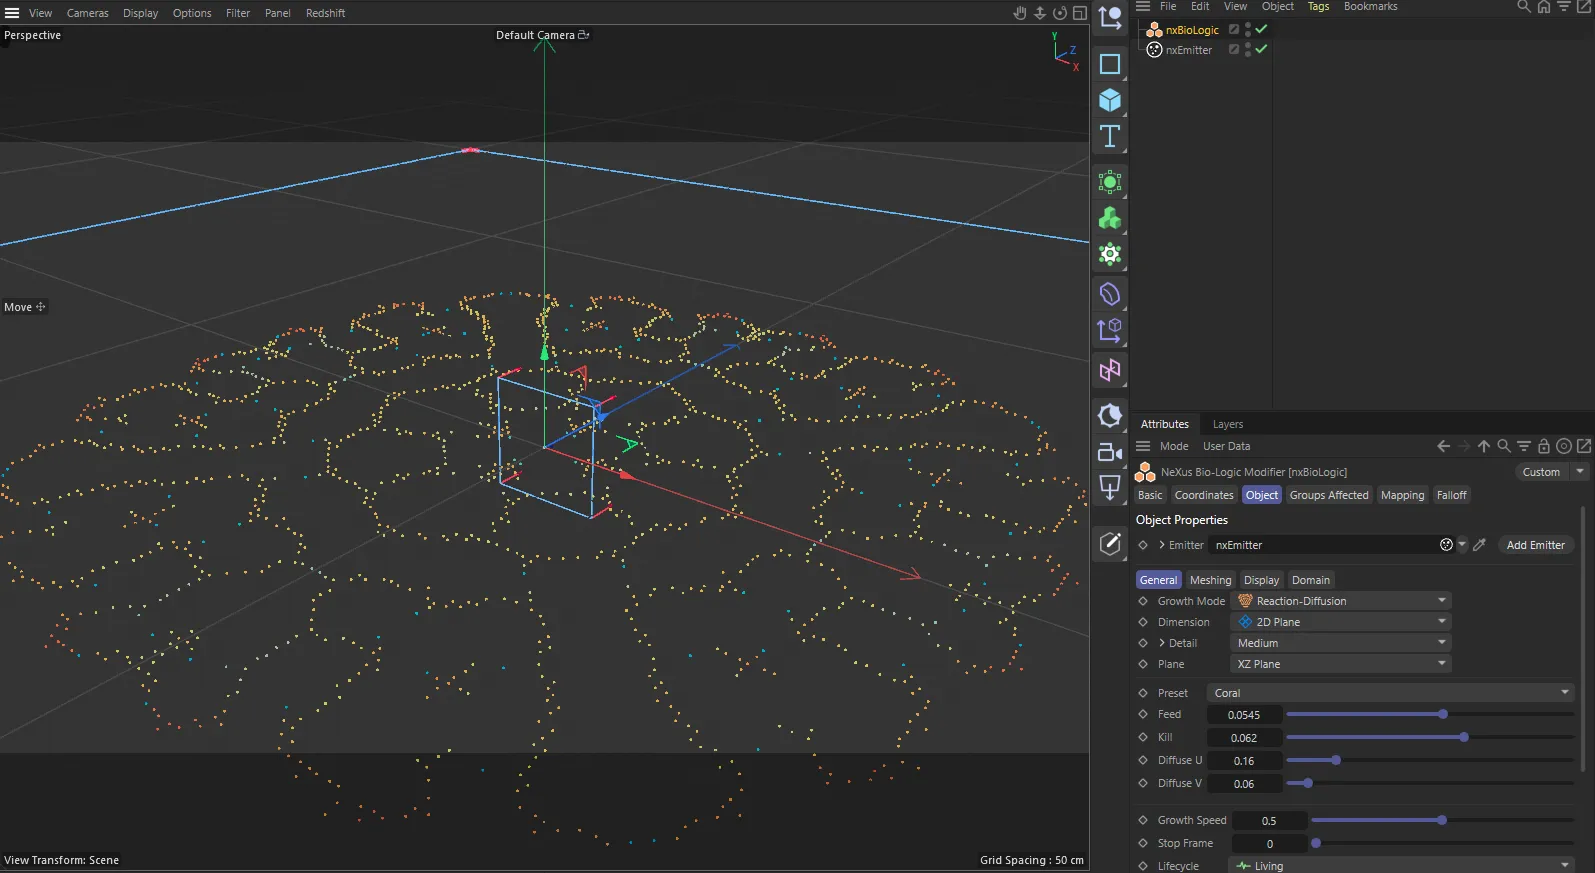1595x873 pixels.
Task: Toggle the nxBioLogic green enable checkmark
Action: point(1262,29)
